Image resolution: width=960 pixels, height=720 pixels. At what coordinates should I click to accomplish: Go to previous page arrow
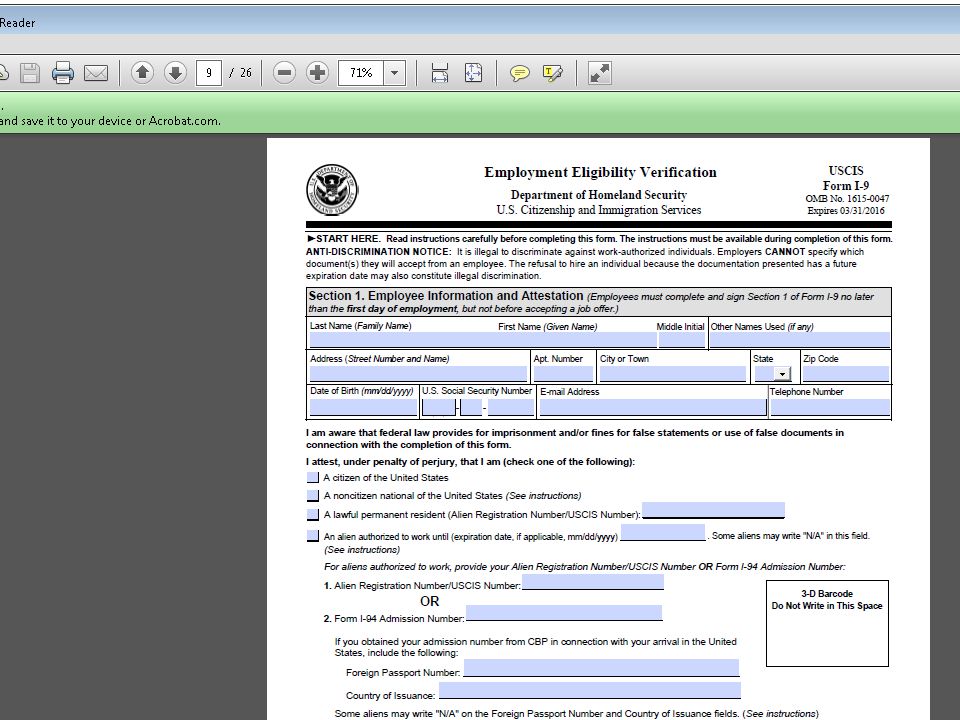point(142,73)
